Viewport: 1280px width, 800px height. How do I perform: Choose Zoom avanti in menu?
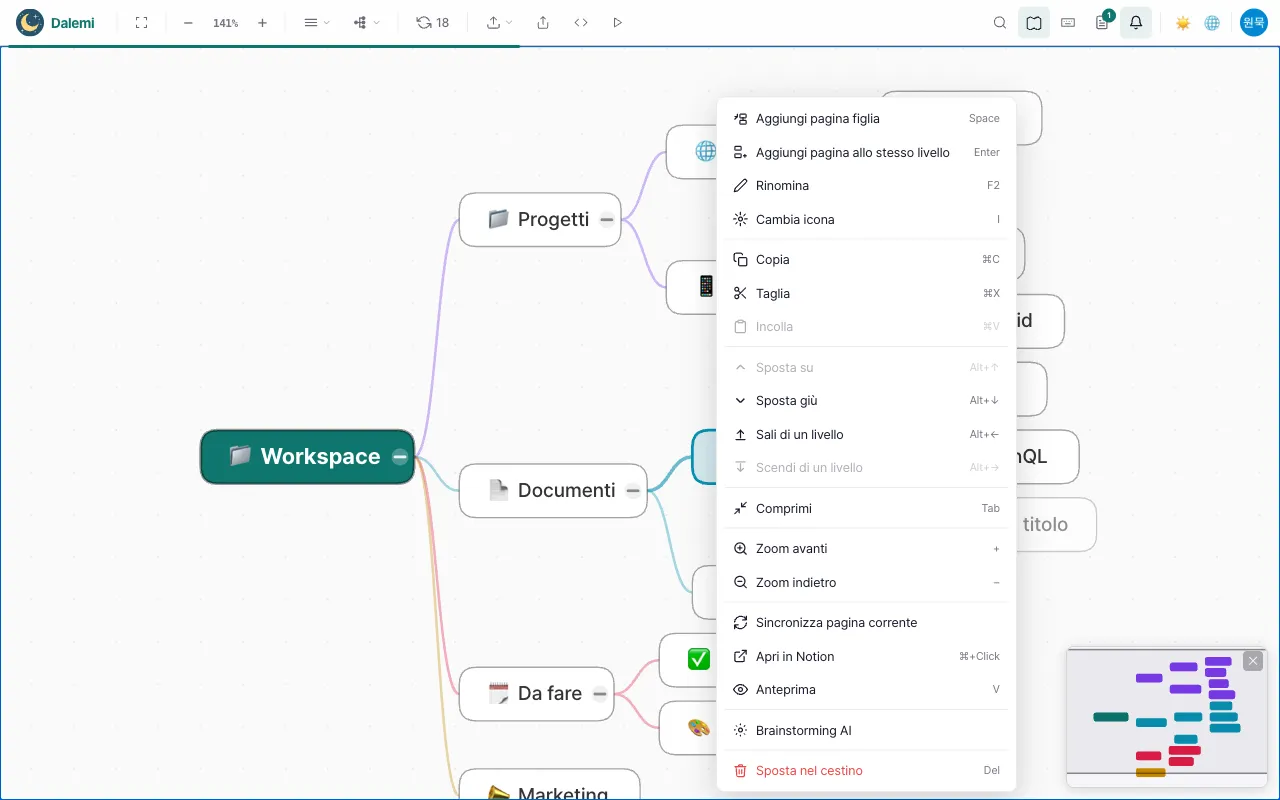866,548
